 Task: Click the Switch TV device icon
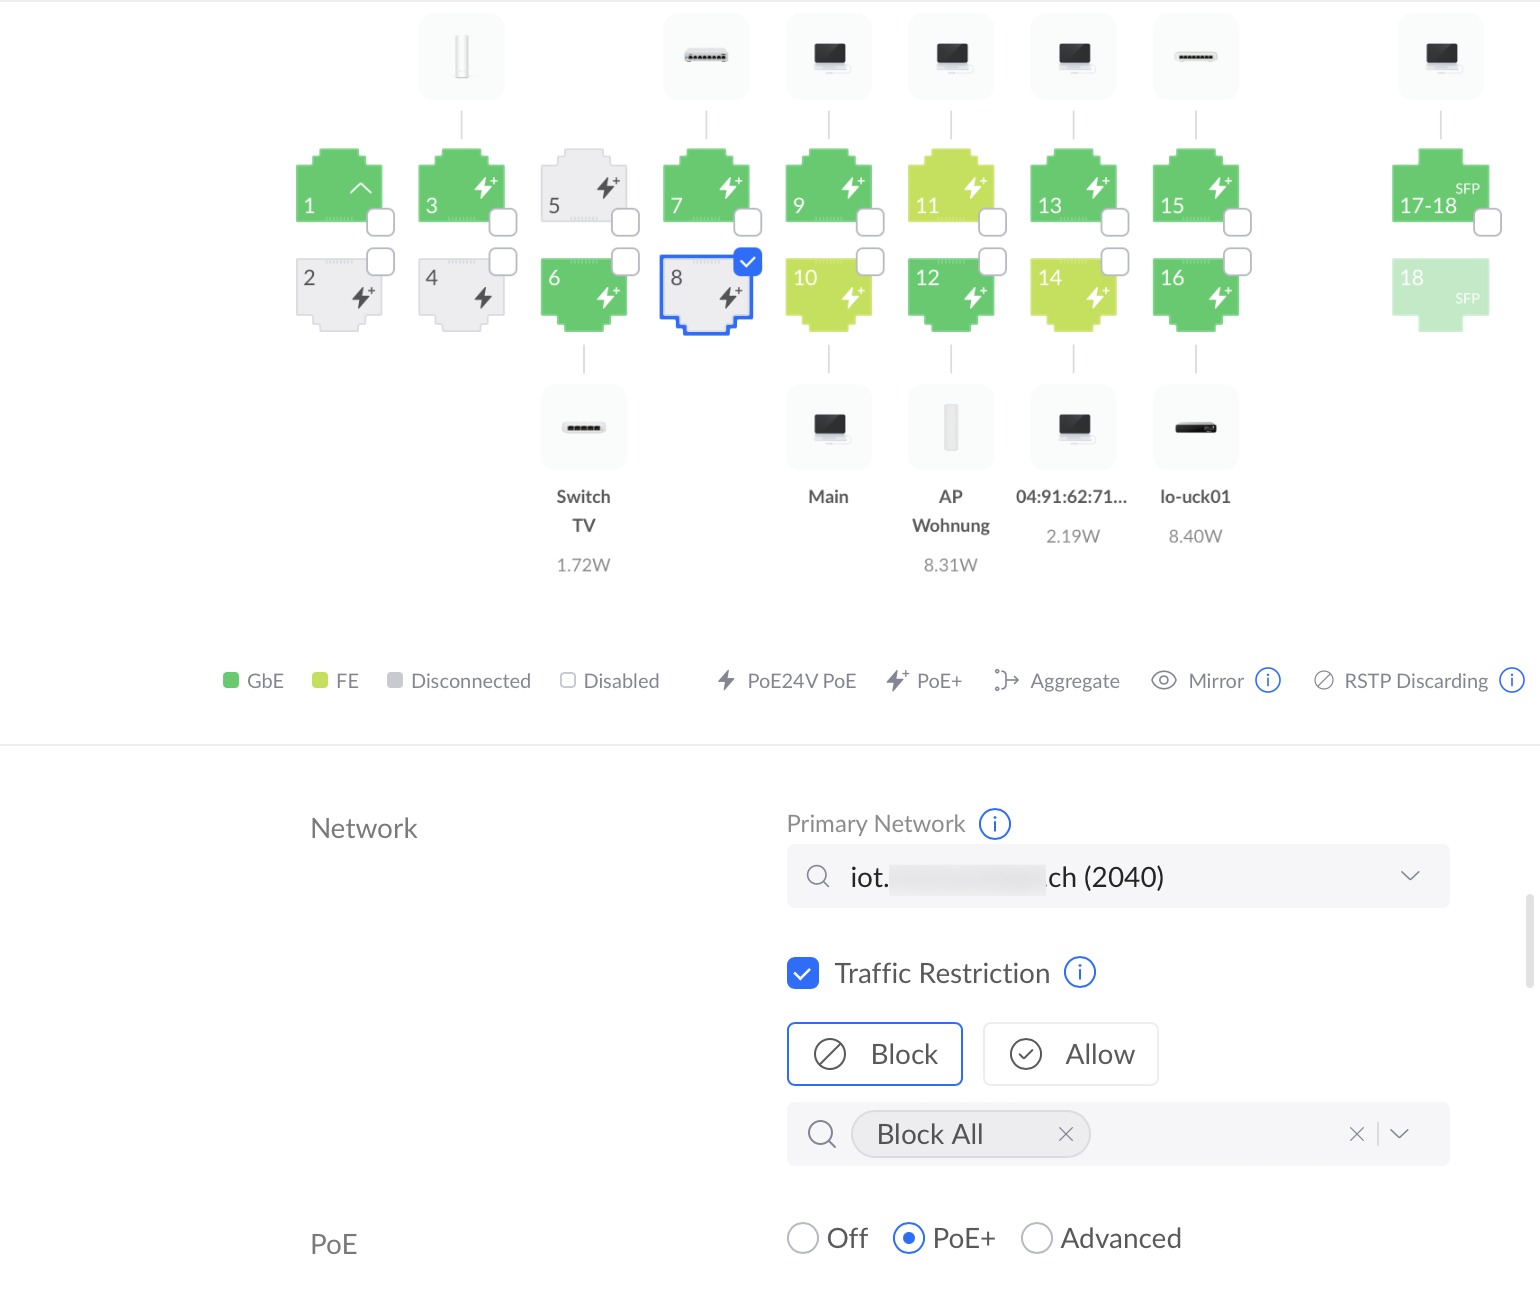pyautogui.click(x=583, y=428)
